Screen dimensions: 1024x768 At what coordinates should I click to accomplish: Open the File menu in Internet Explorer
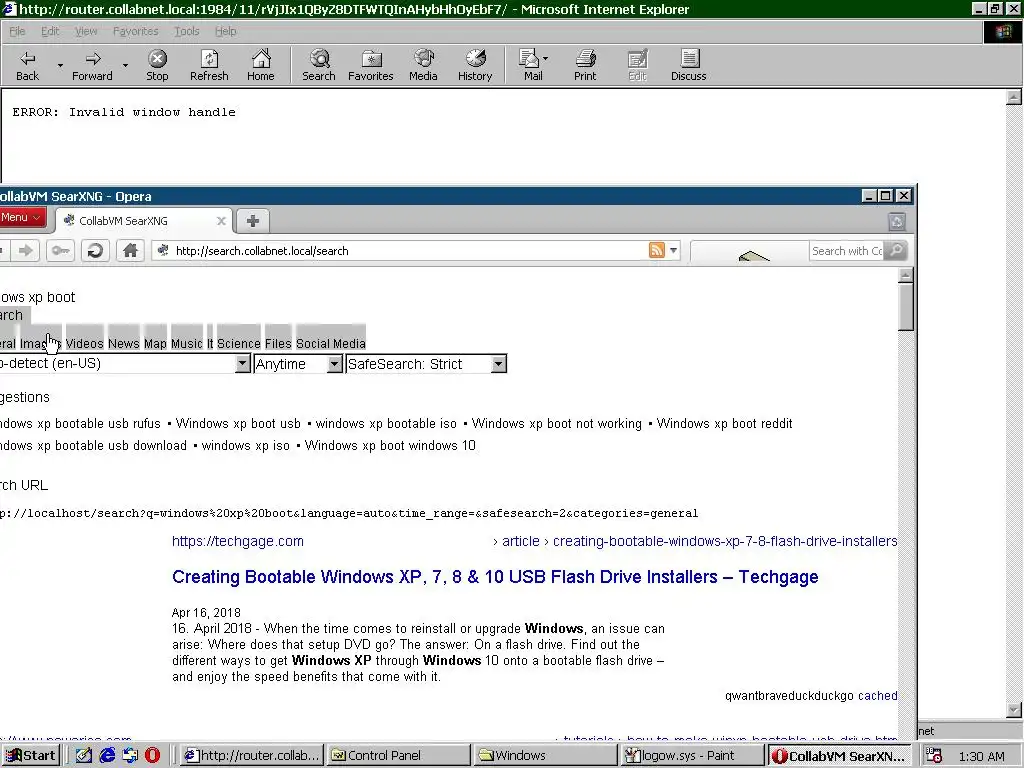tap(17, 31)
